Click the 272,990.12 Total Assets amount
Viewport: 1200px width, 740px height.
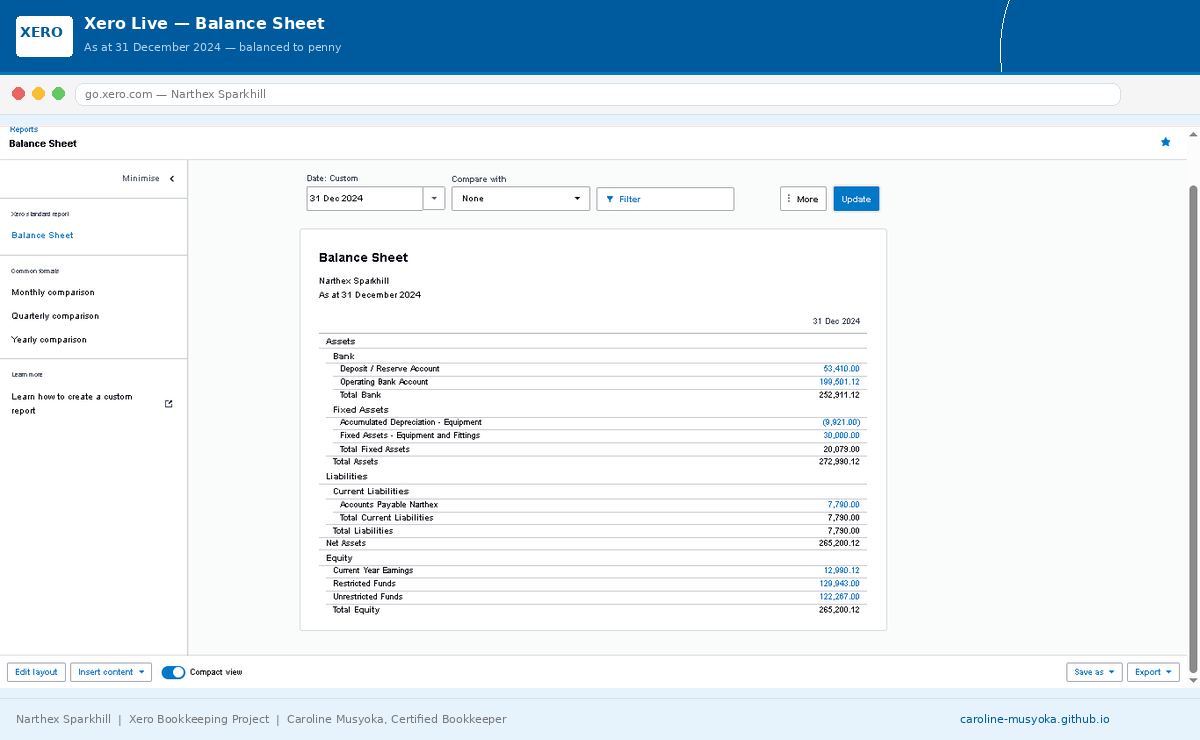tap(839, 462)
